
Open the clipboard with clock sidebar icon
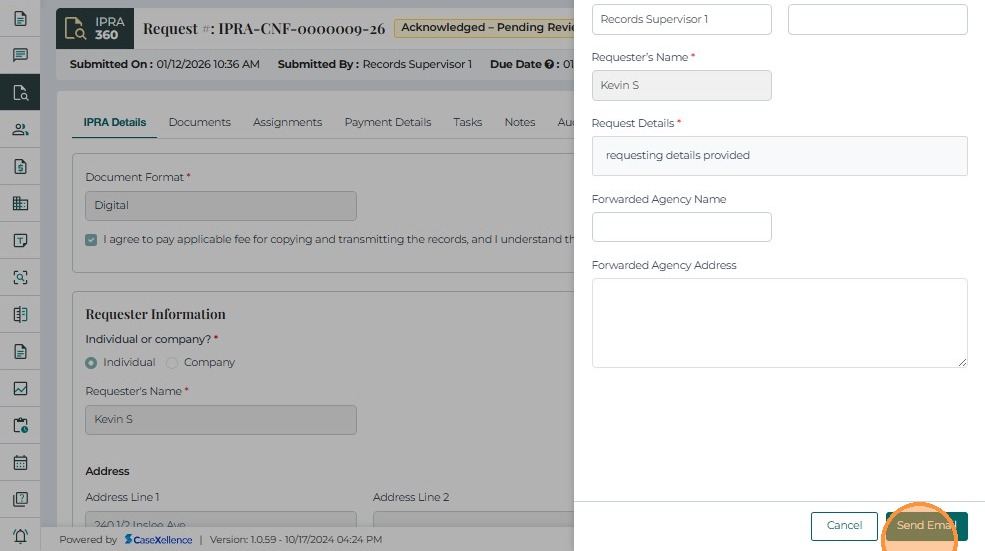tap(20, 425)
